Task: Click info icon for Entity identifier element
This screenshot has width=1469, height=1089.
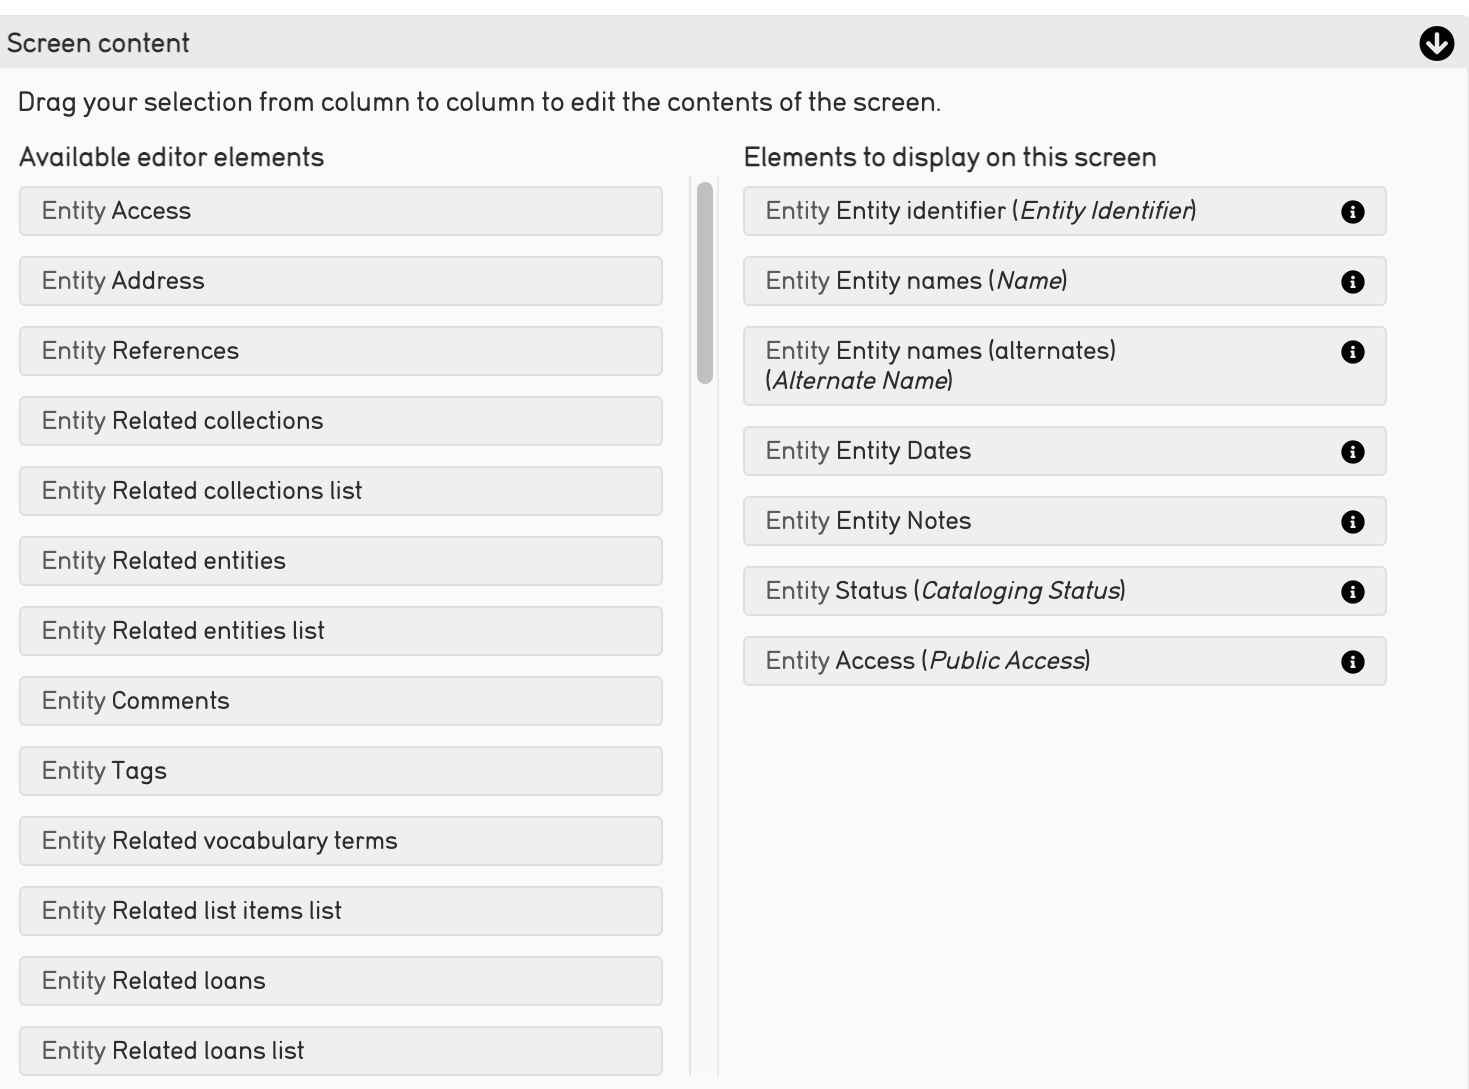Action: (1352, 212)
